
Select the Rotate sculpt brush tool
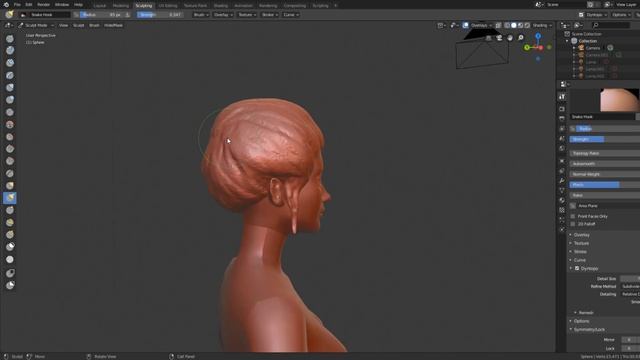(x=10, y=235)
